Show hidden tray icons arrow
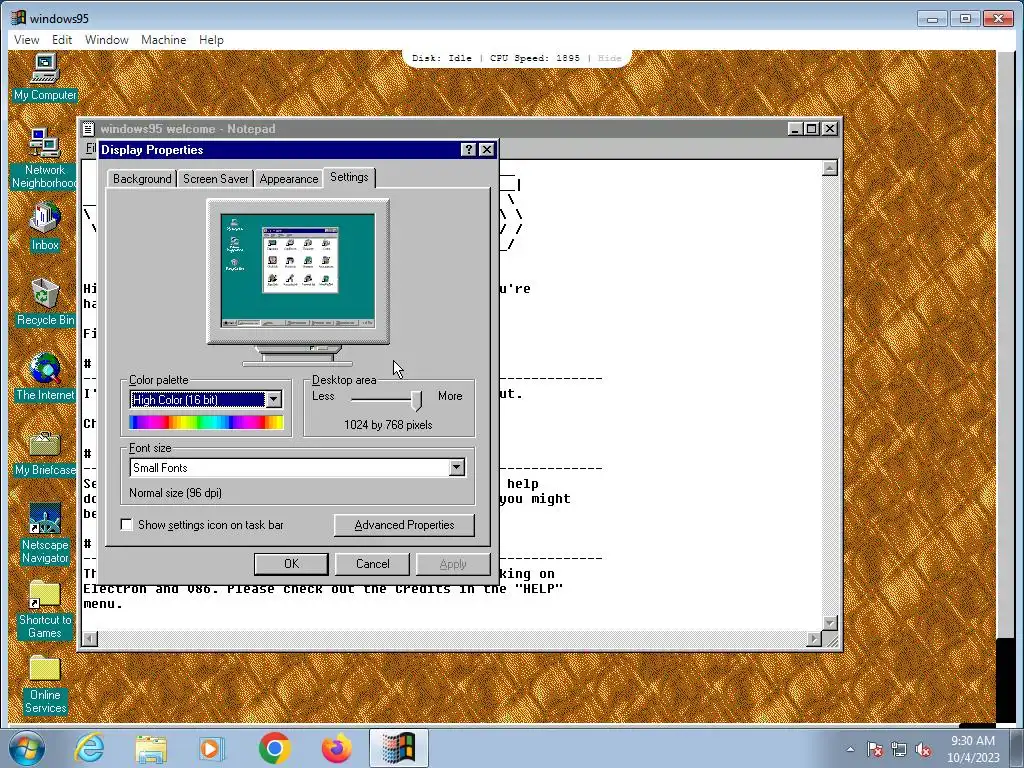 coord(850,750)
